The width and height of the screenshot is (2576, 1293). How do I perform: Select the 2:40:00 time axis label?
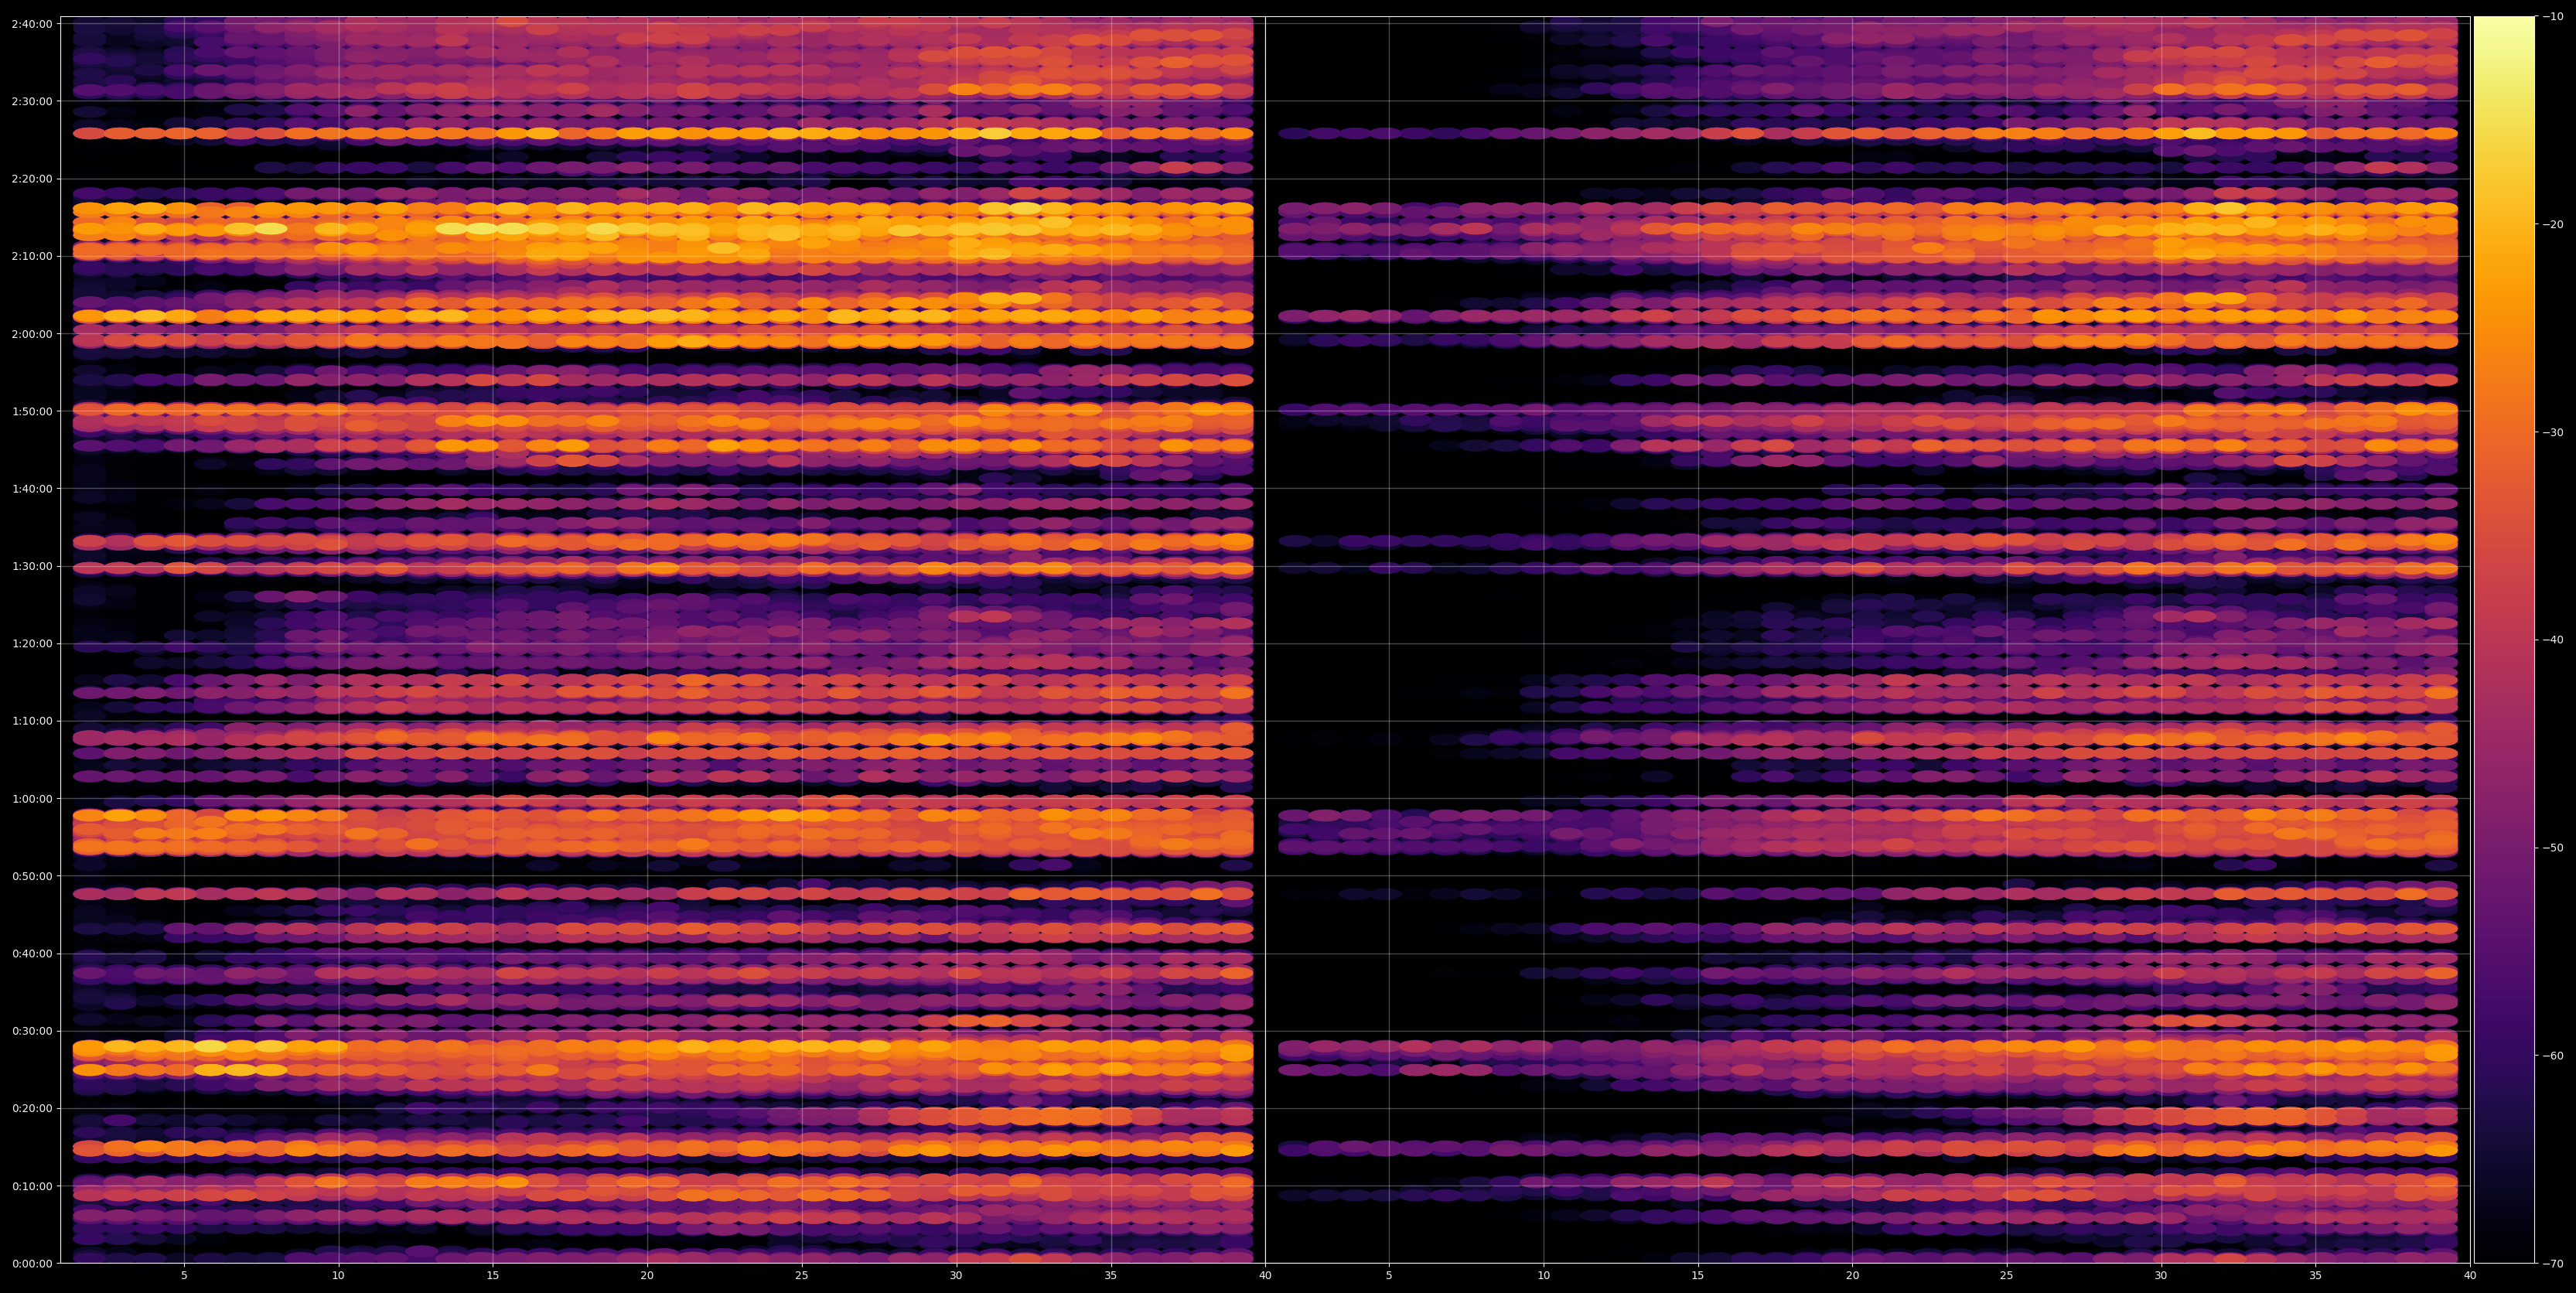point(32,24)
